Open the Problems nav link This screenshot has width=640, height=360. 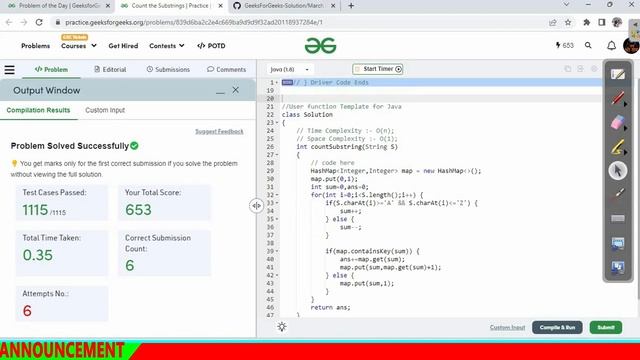(36, 46)
